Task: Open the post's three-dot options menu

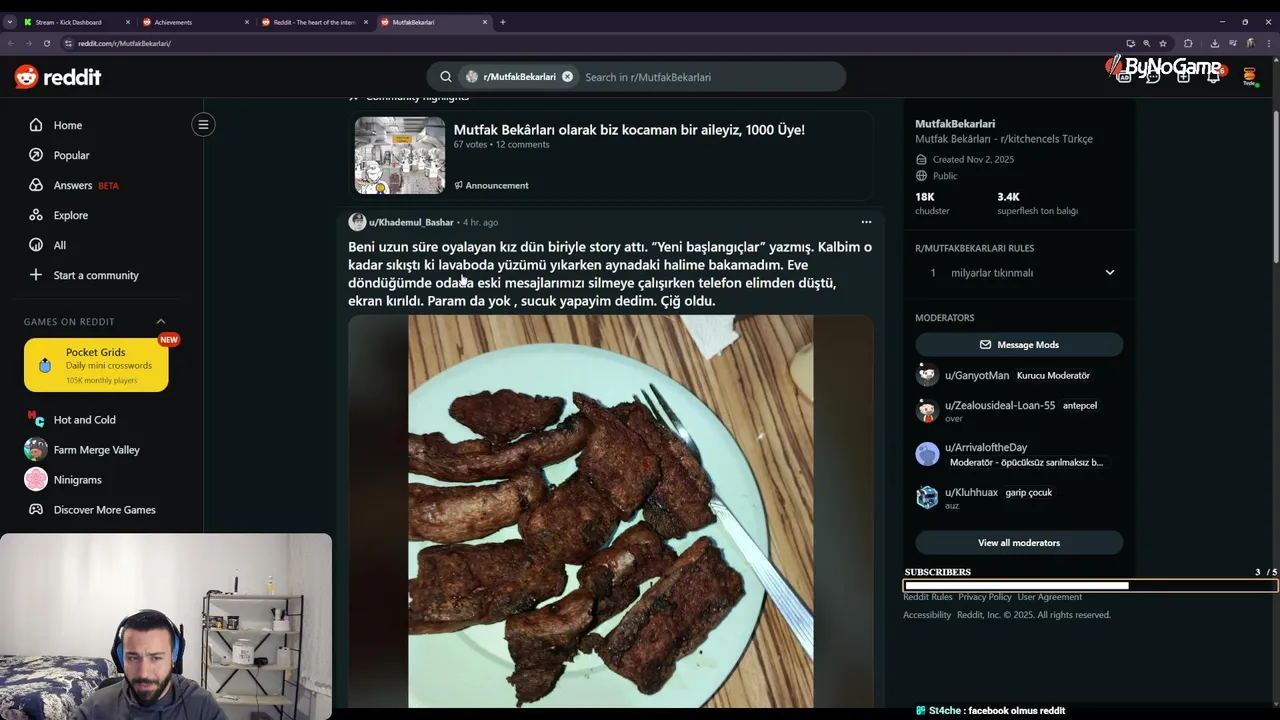Action: click(866, 222)
